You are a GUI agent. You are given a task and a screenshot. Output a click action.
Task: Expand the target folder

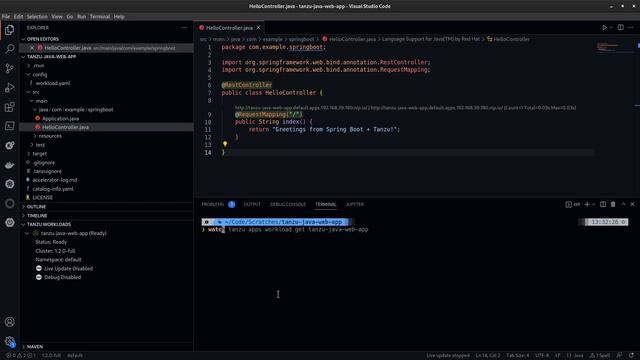pos(29,153)
